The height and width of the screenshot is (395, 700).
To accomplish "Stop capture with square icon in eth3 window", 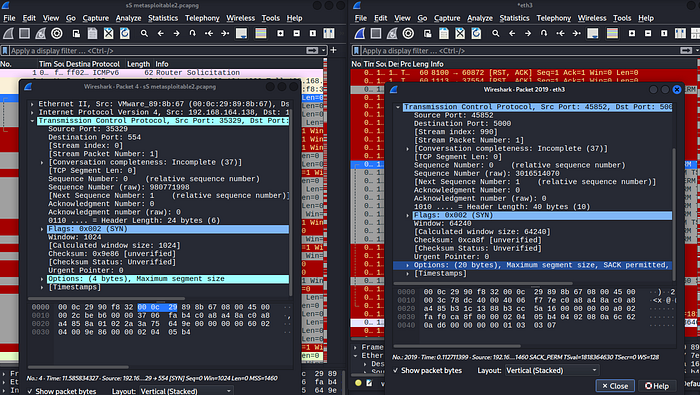I will click(376, 33).
